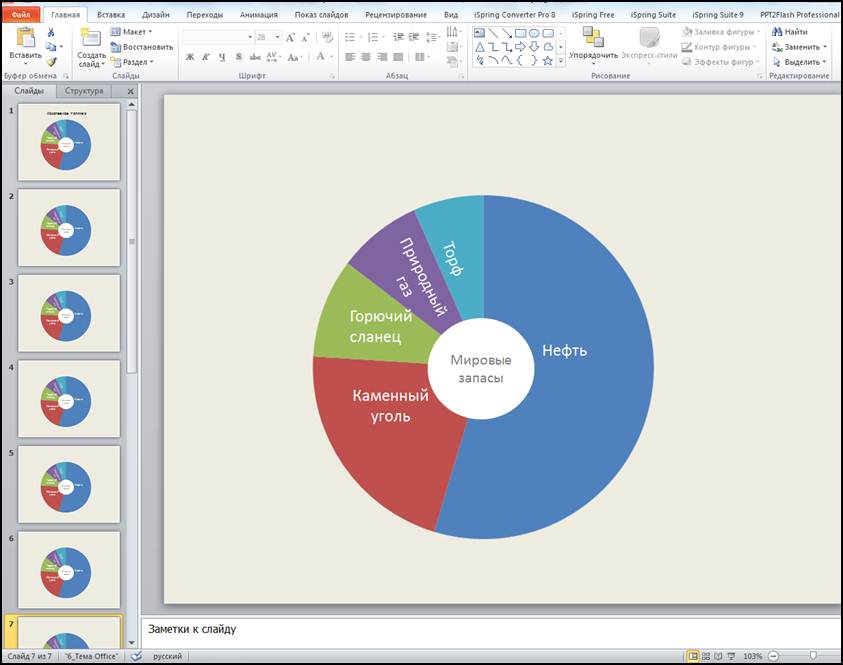Select the five-point star shape
843x665 pixels.
pyautogui.click(x=547, y=61)
